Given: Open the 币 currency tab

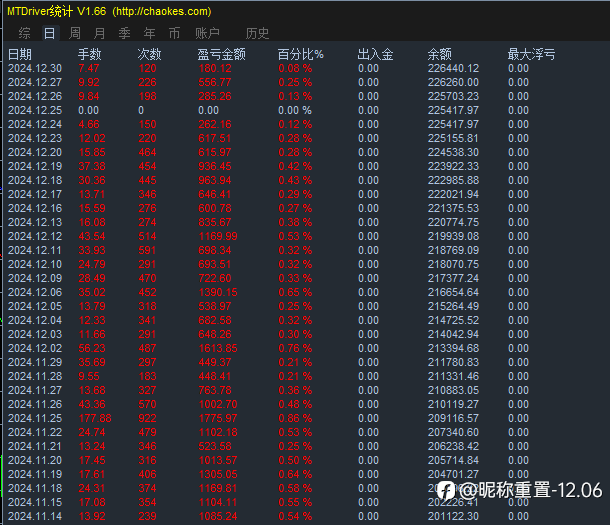Looking at the screenshot, I should tap(174, 33).
